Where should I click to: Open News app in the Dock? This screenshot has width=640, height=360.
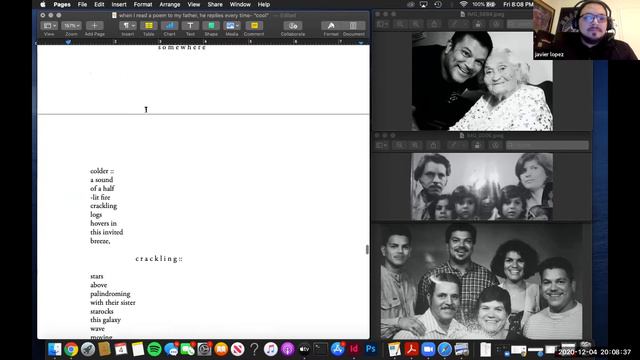click(238, 349)
